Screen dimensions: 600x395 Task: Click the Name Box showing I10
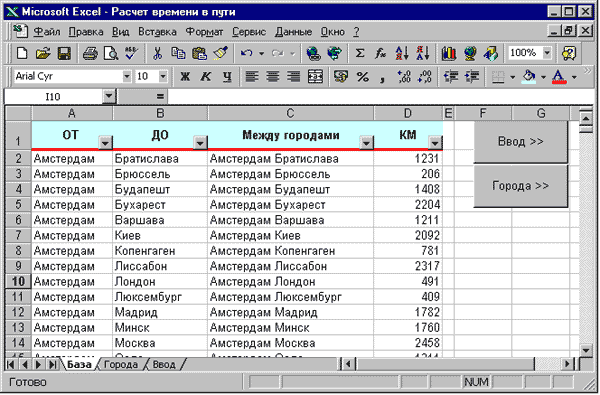[53, 97]
